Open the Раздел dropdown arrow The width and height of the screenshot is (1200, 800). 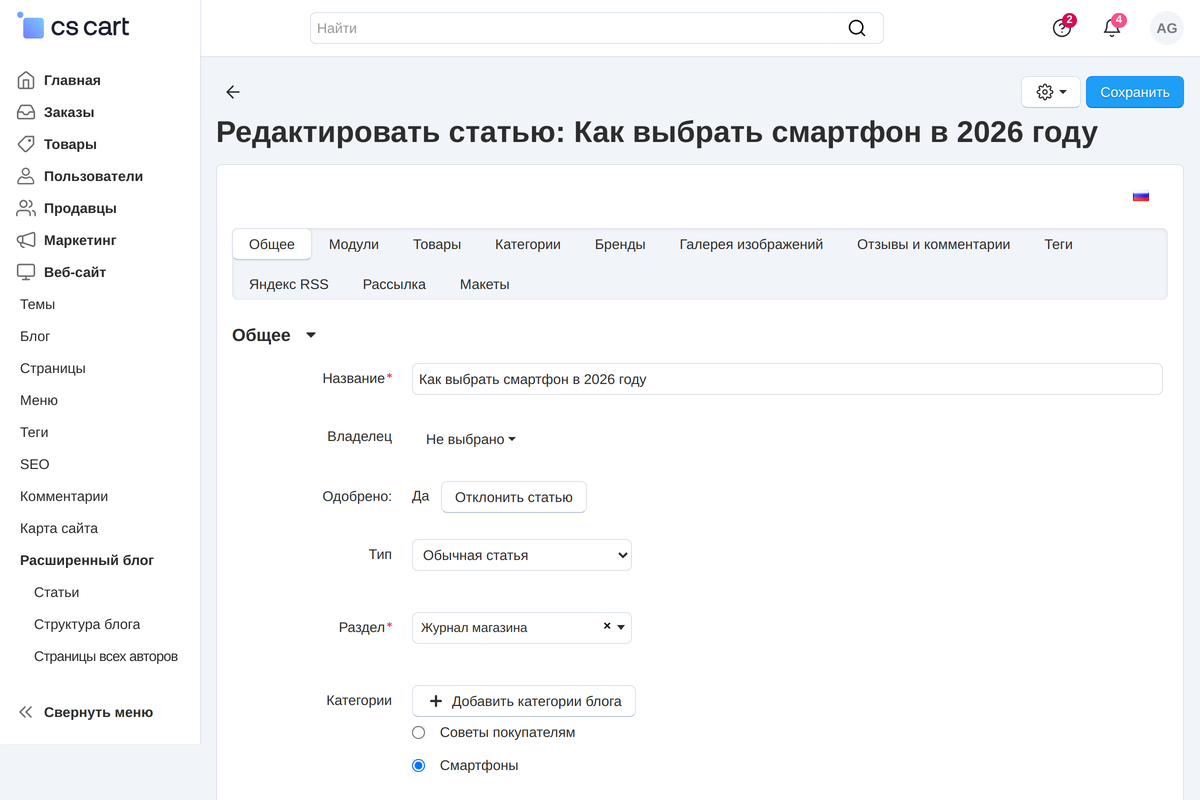coord(621,627)
